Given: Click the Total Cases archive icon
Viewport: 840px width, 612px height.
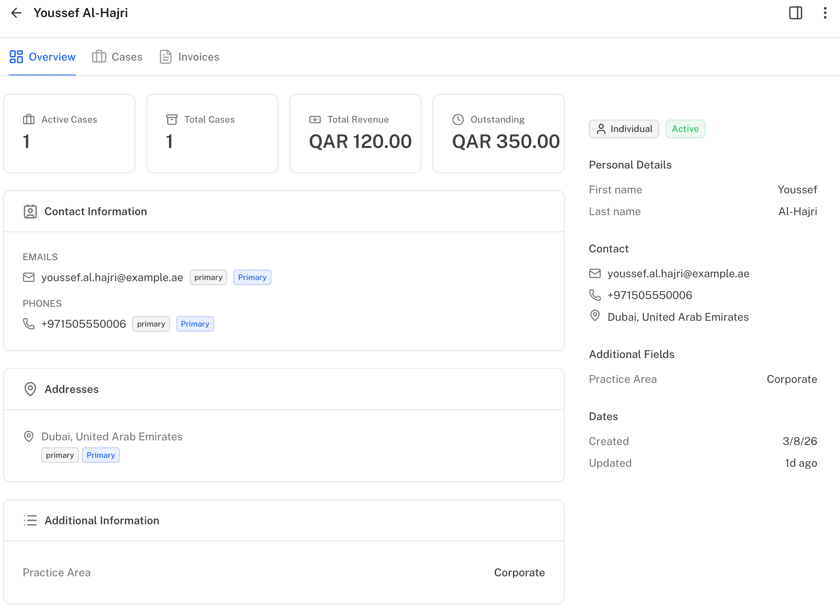Looking at the screenshot, I should click(x=171, y=120).
